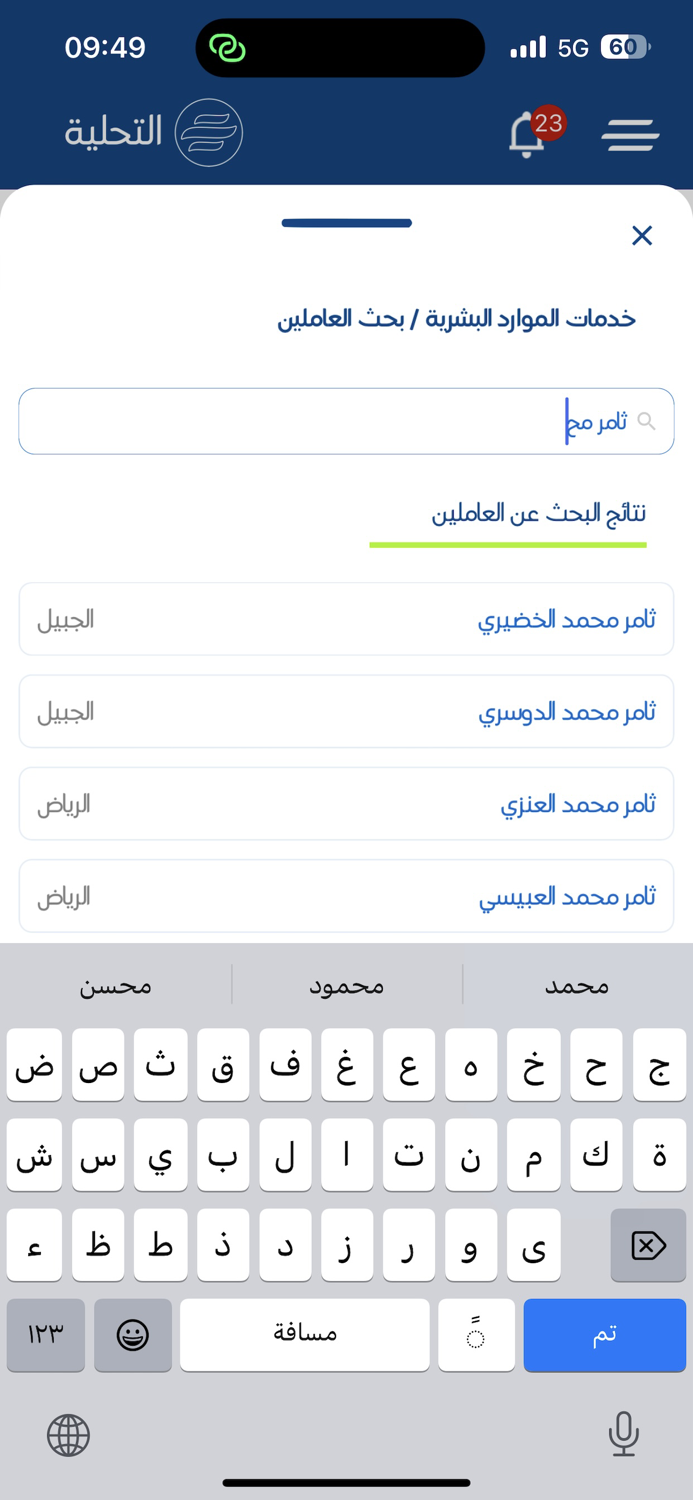Select the suggestion محمود from the prediction bar

(347, 985)
